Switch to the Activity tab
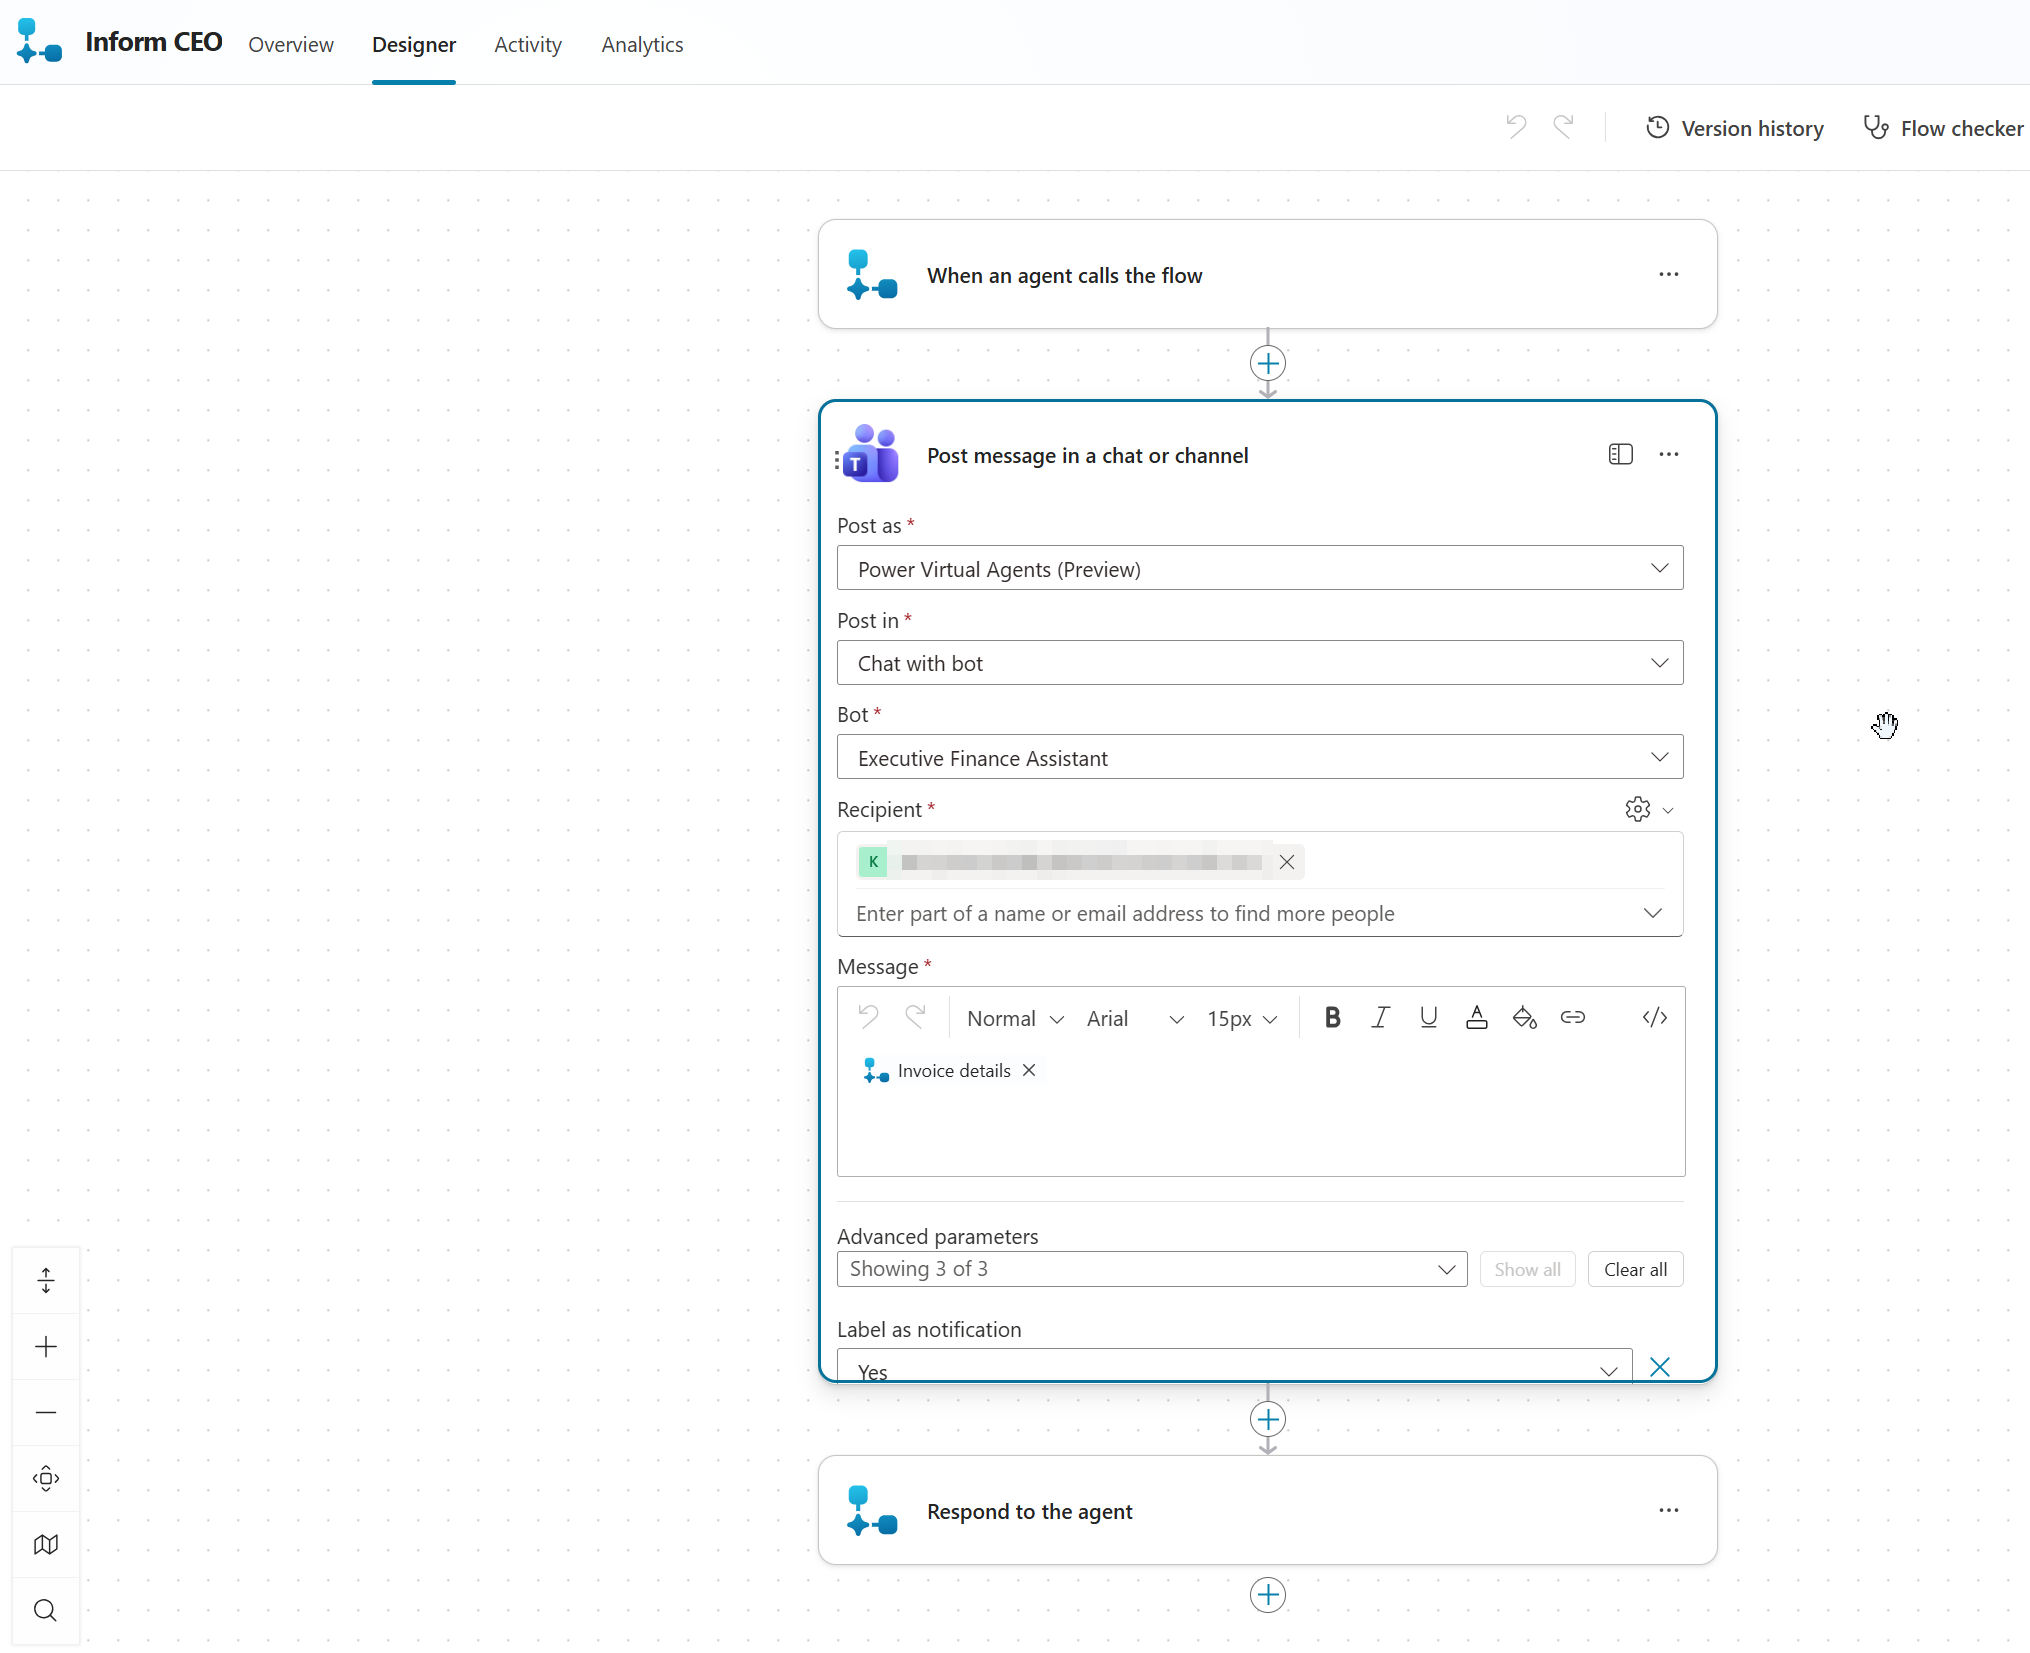The width and height of the screenshot is (2030, 1653). point(527,44)
